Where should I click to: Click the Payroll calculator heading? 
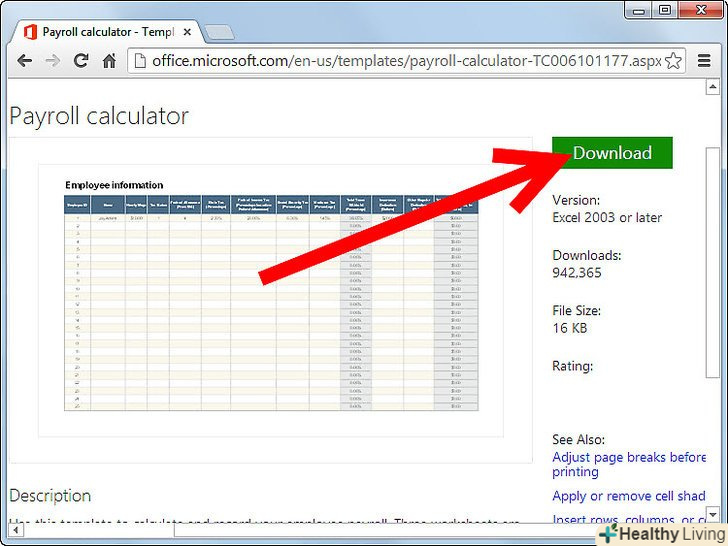(99, 116)
